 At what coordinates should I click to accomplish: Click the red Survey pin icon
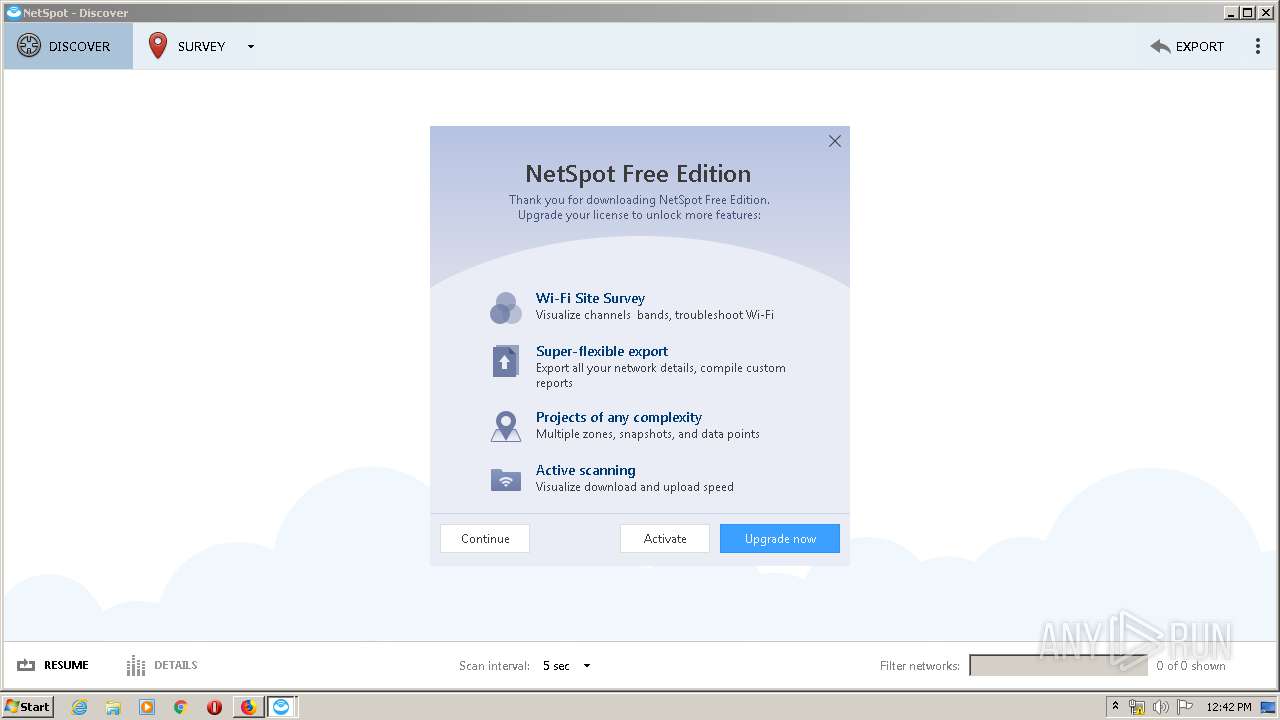click(x=158, y=46)
